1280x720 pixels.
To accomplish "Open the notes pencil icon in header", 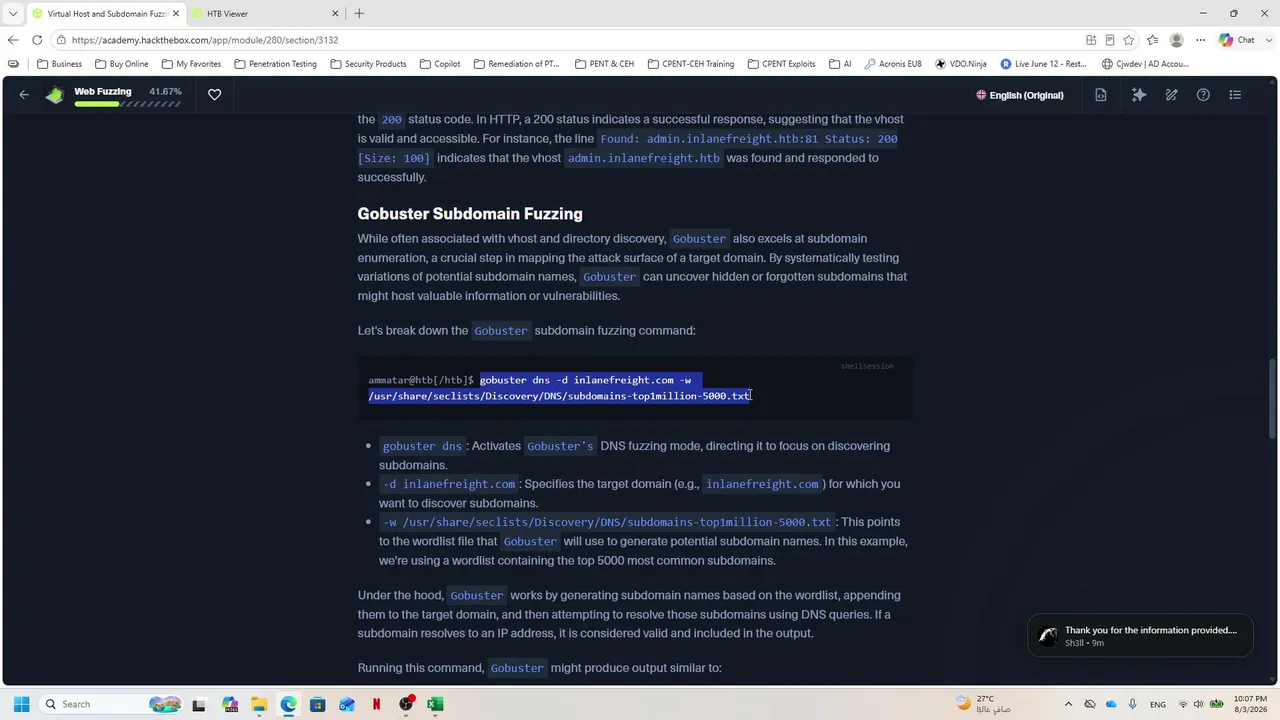I will pos(1171,95).
